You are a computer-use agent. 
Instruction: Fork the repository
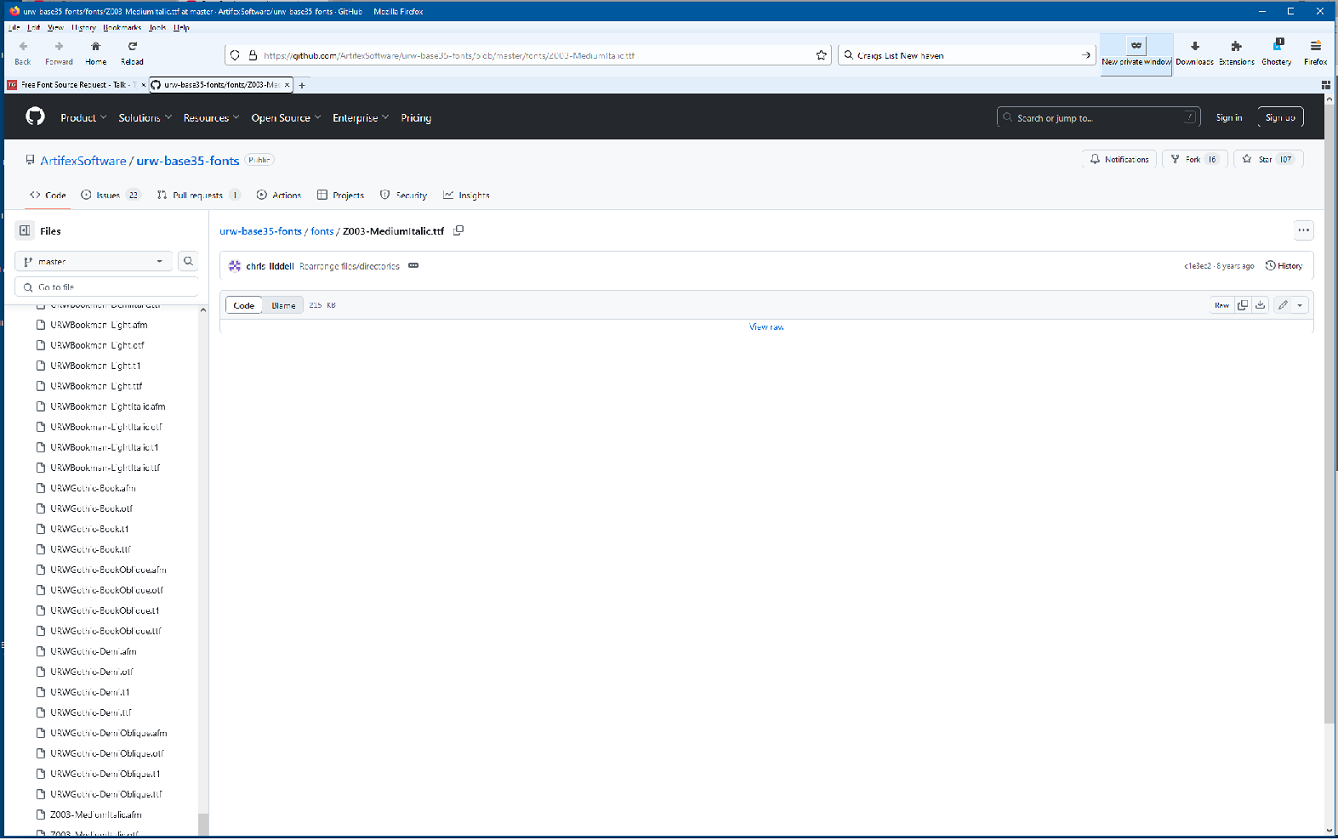pyautogui.click(x=1194, y=159)
